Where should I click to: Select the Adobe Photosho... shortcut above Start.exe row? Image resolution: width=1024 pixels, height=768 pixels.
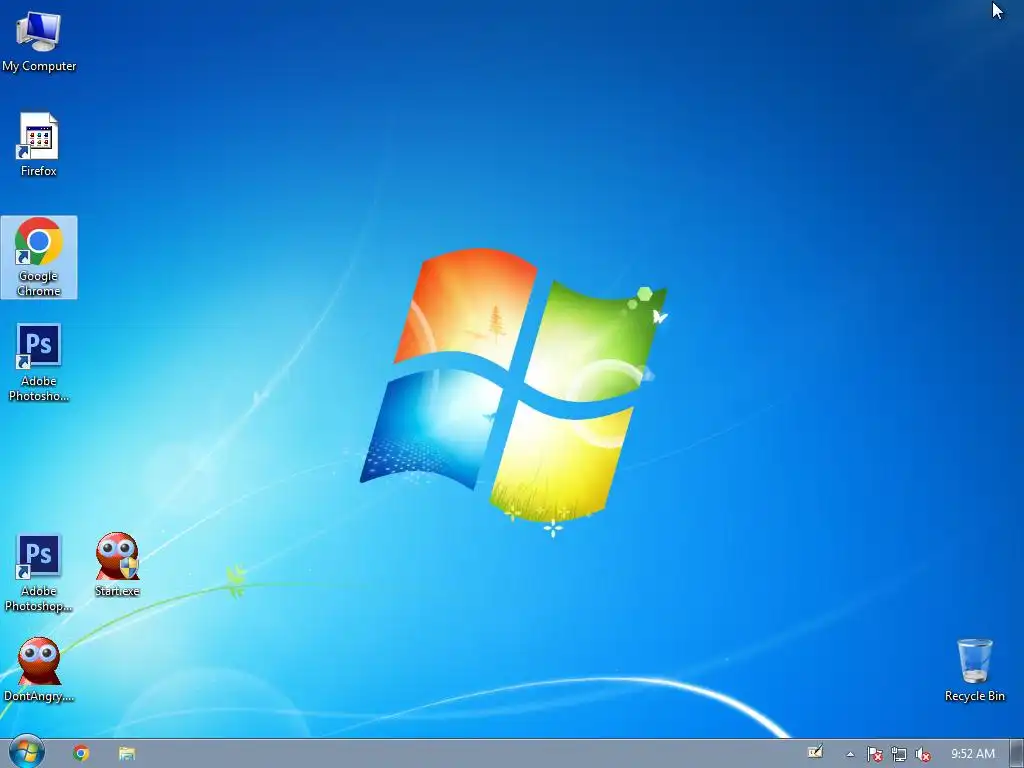tap(39, 362)
